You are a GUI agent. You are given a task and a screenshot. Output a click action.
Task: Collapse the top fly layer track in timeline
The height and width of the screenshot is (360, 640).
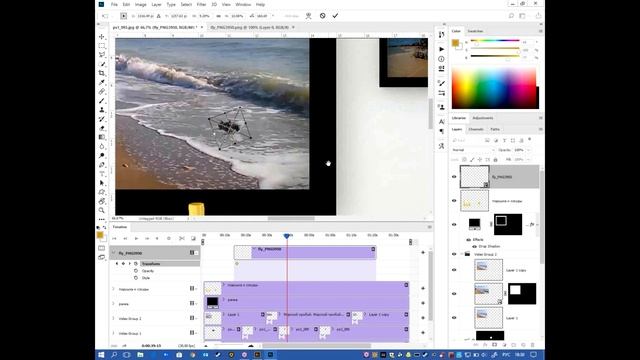click(113, 253)
